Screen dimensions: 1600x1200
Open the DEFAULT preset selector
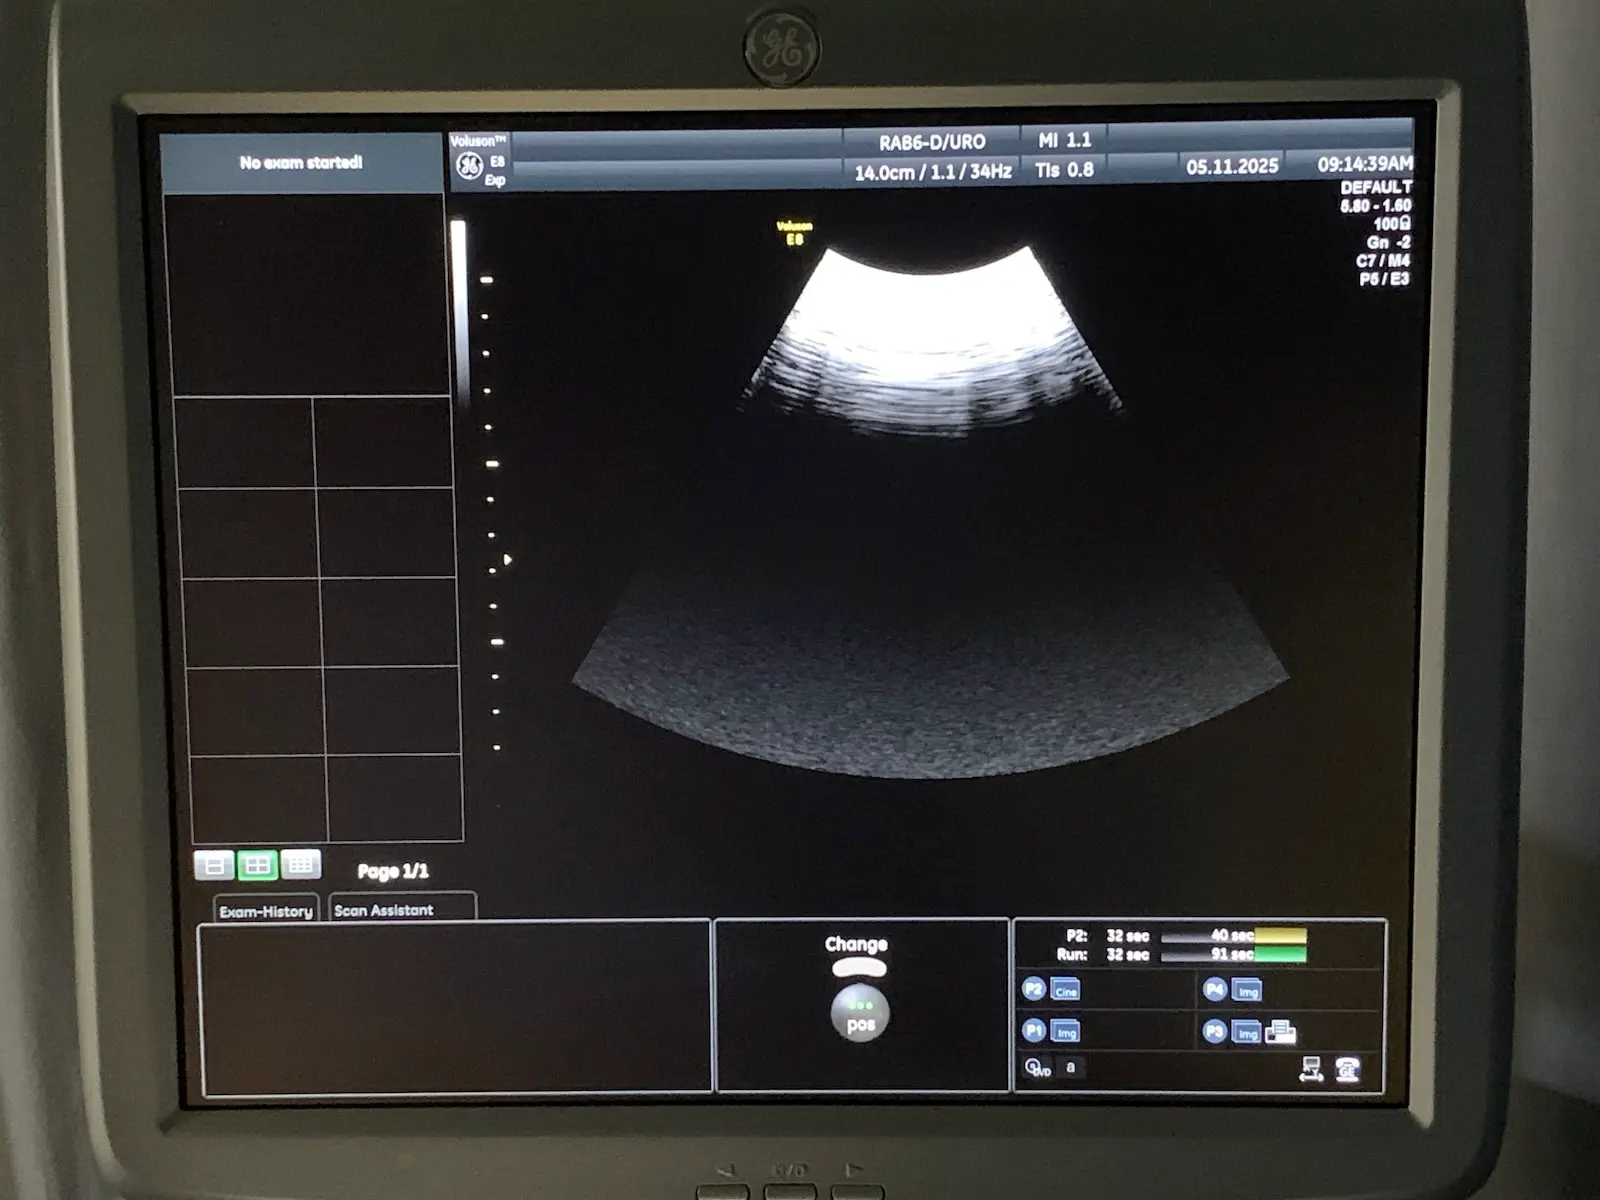coord(1377,188)
